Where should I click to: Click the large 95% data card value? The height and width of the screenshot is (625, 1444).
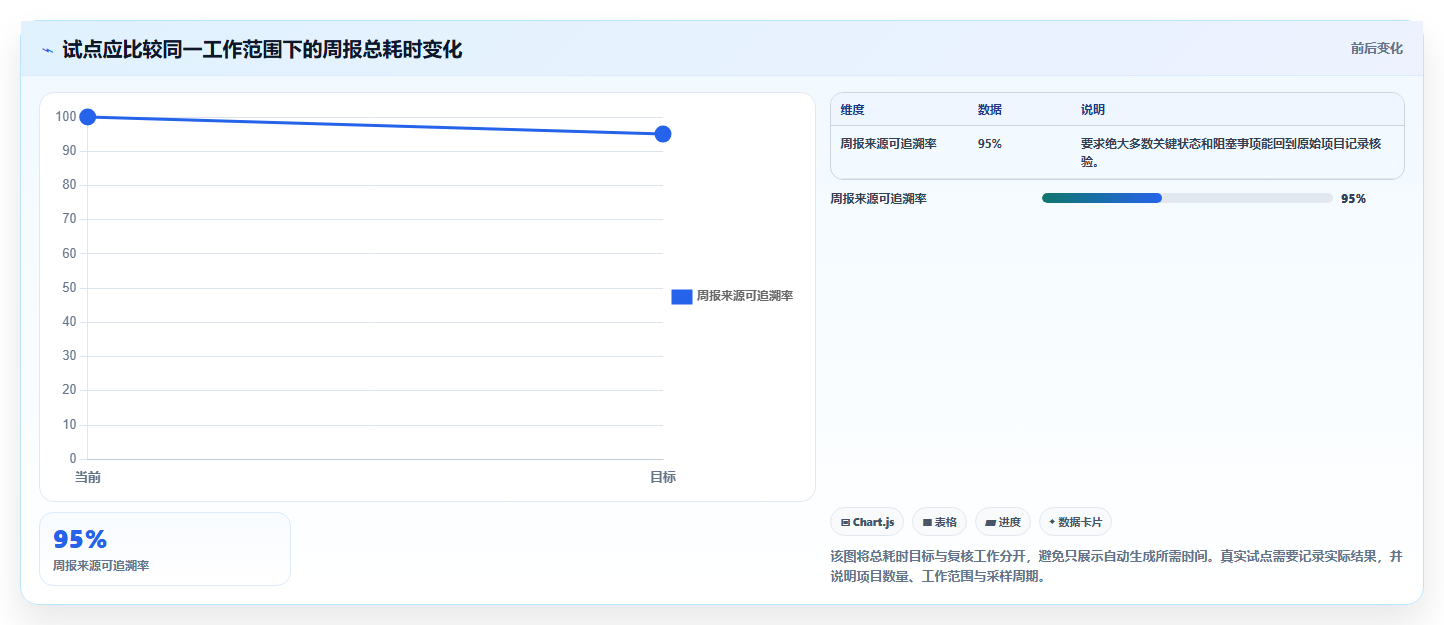[80, 540]
